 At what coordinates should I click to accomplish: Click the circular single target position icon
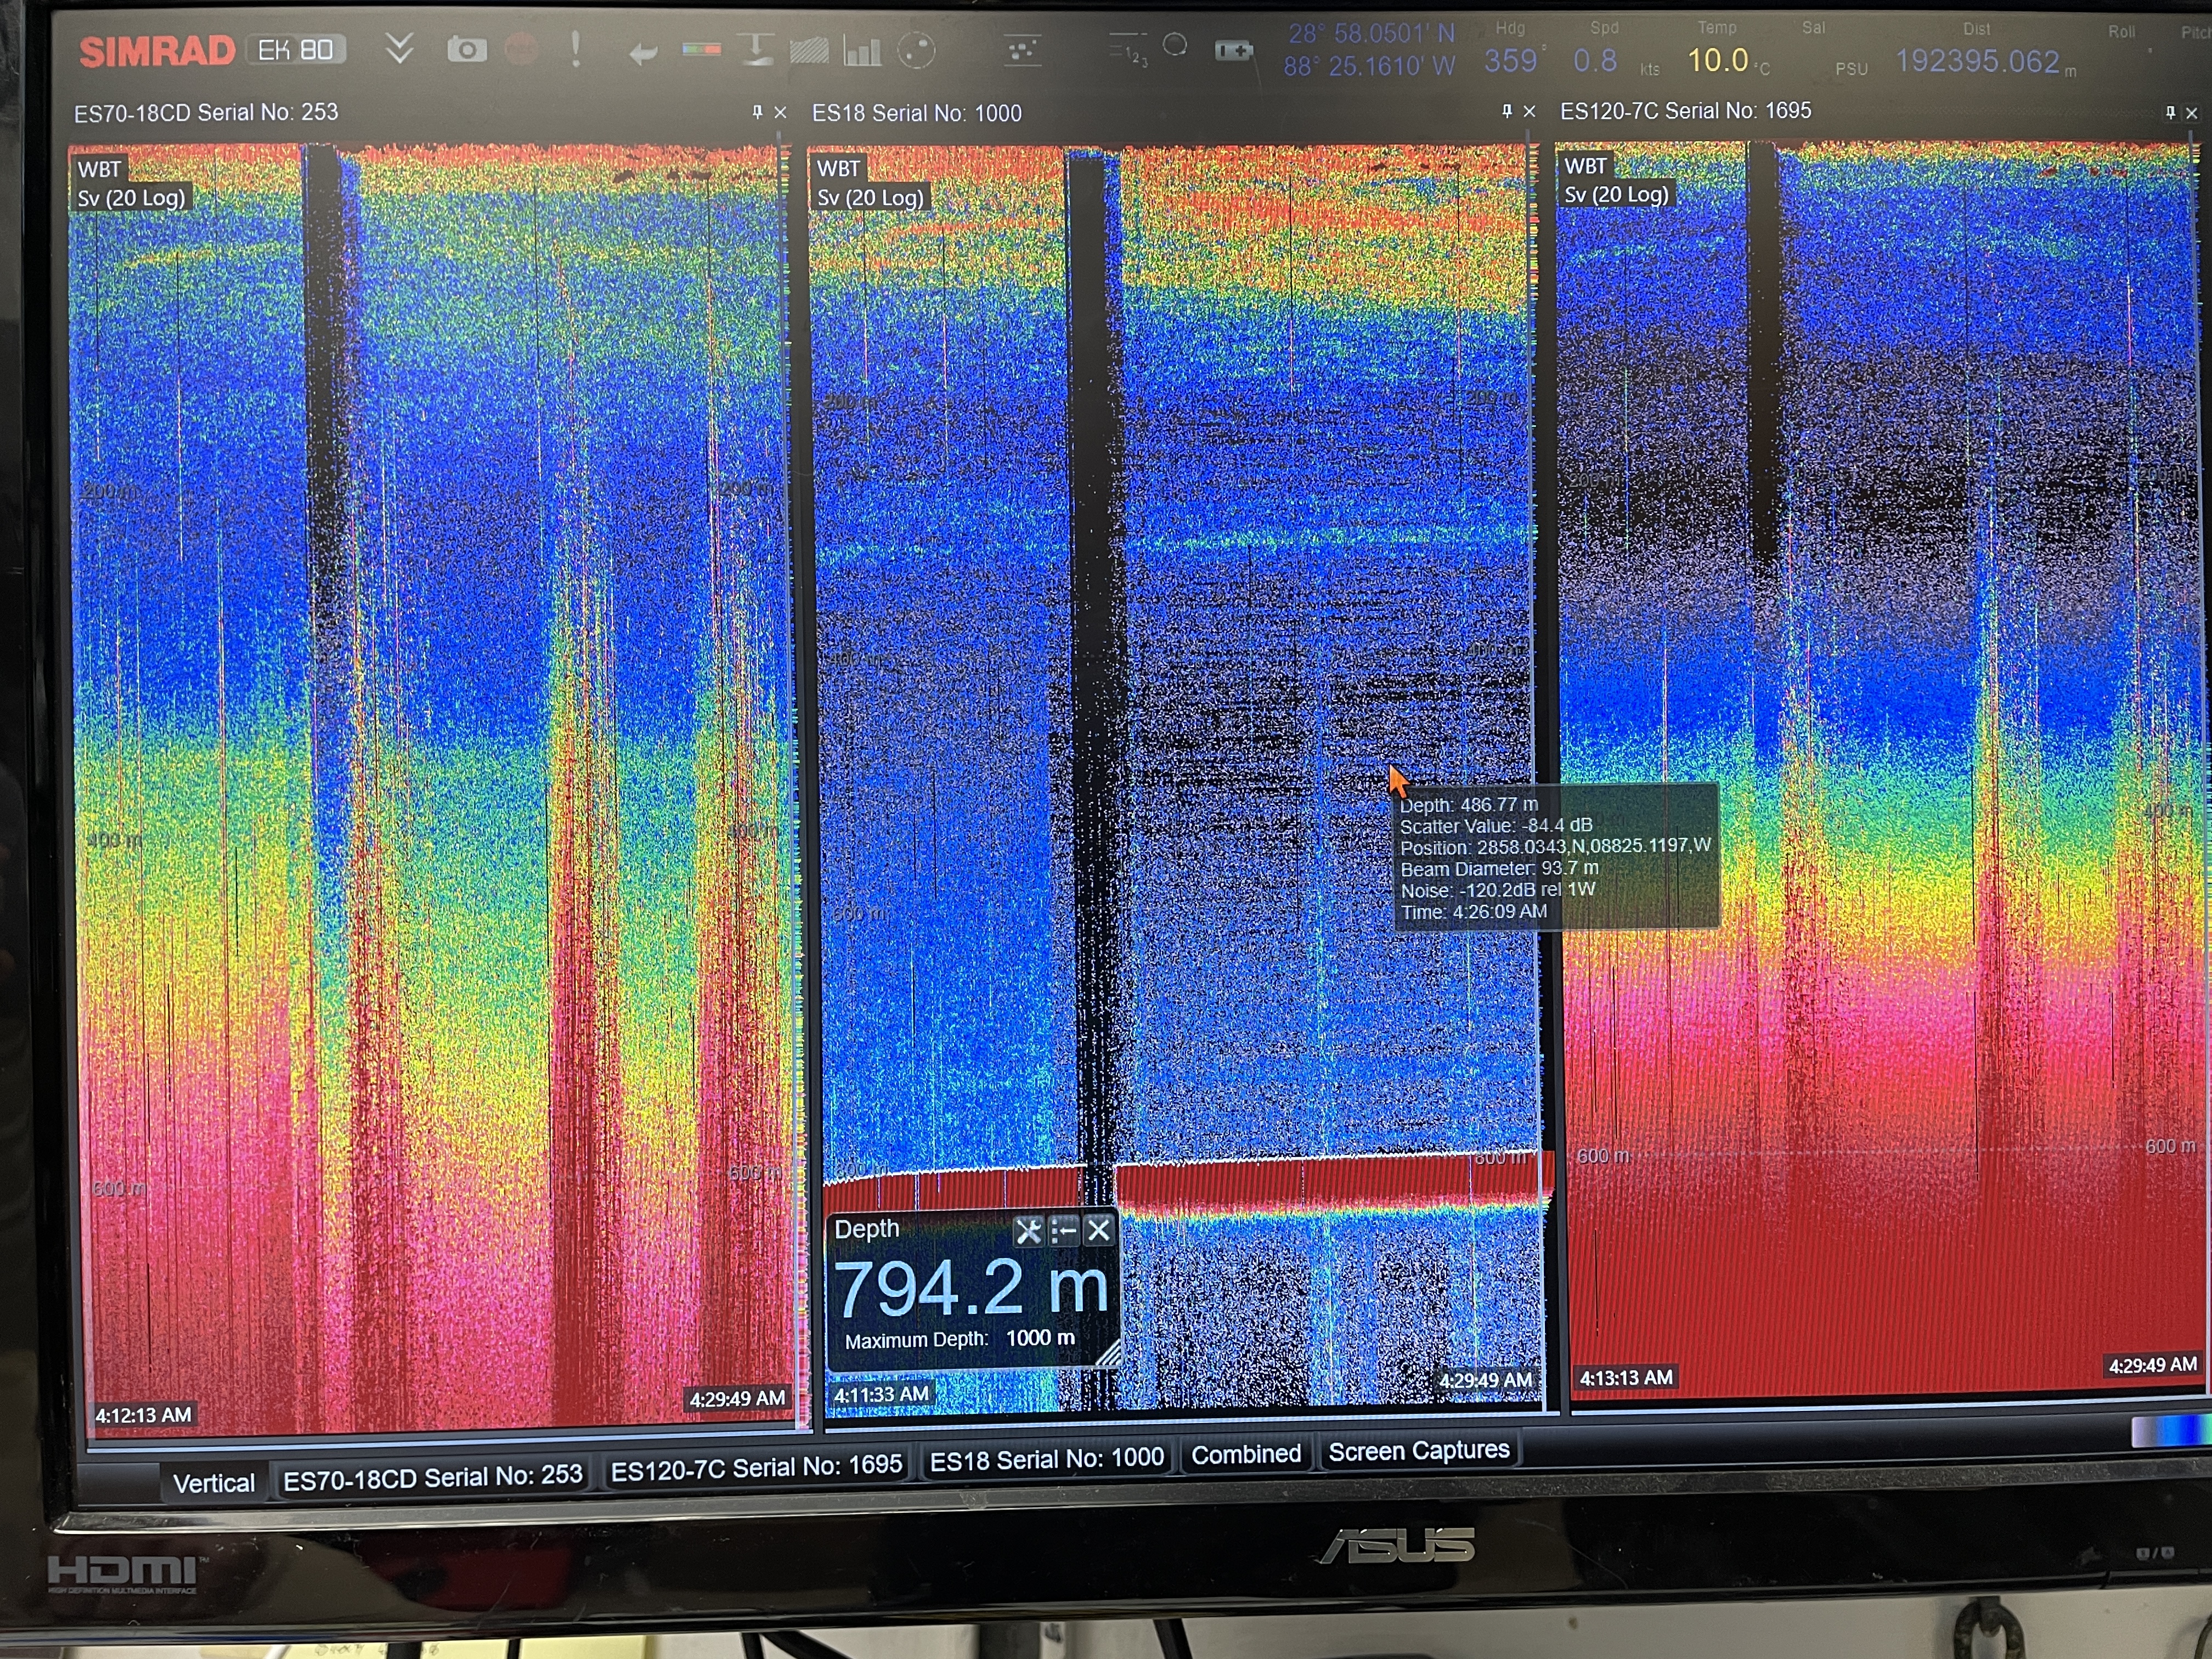pyautogui.click(x=916, y=50)
